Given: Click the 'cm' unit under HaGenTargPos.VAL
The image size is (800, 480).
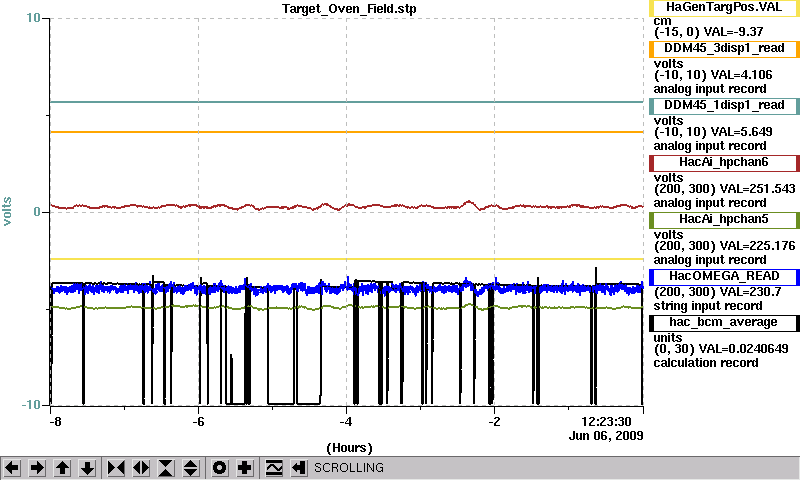Looking at the screenshot, I should [662, 21].
